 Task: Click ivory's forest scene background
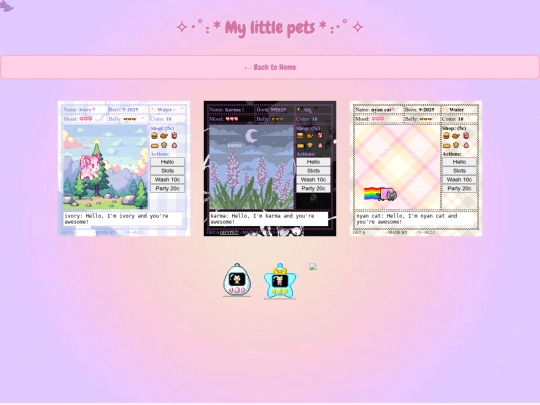click(x=105, y=167)
